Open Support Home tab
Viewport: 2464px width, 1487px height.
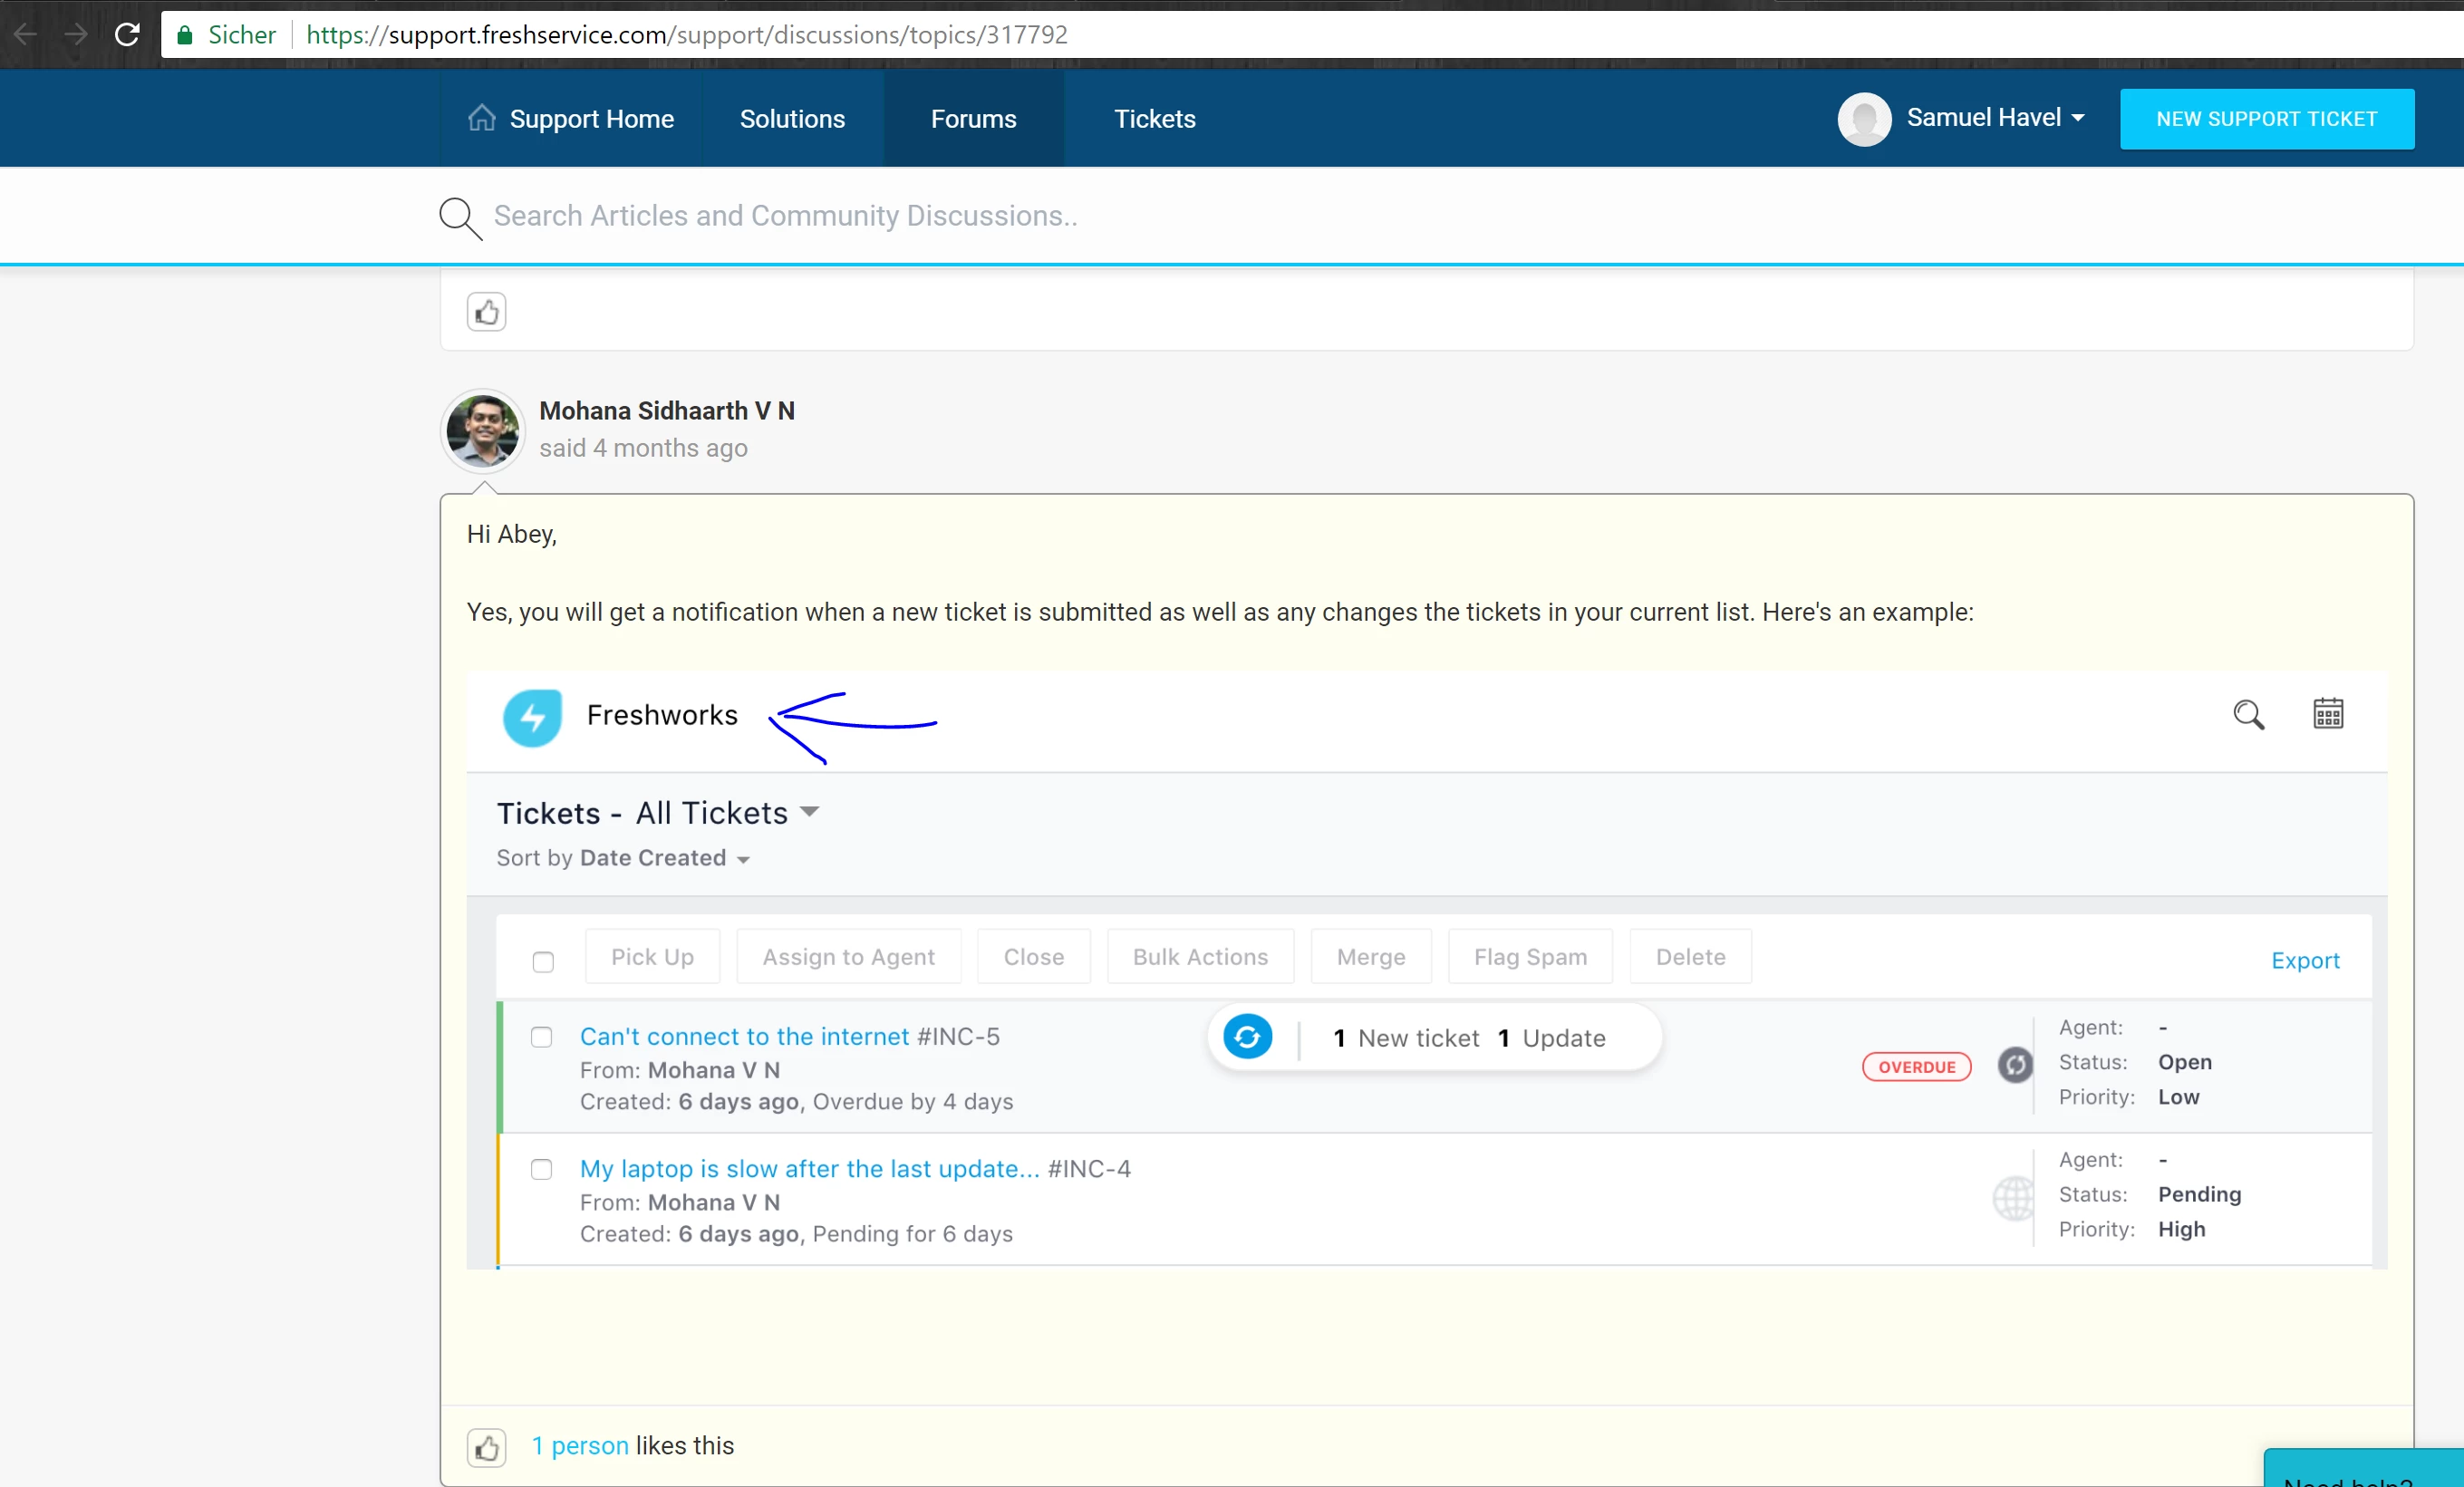tap(571, 119)
